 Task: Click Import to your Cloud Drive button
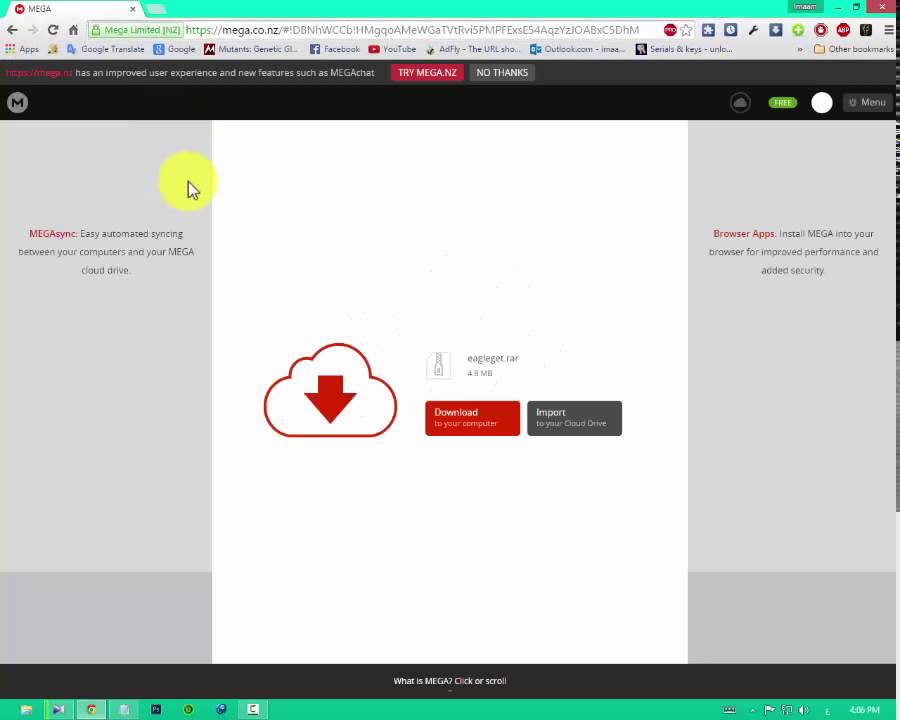[574, 418]
